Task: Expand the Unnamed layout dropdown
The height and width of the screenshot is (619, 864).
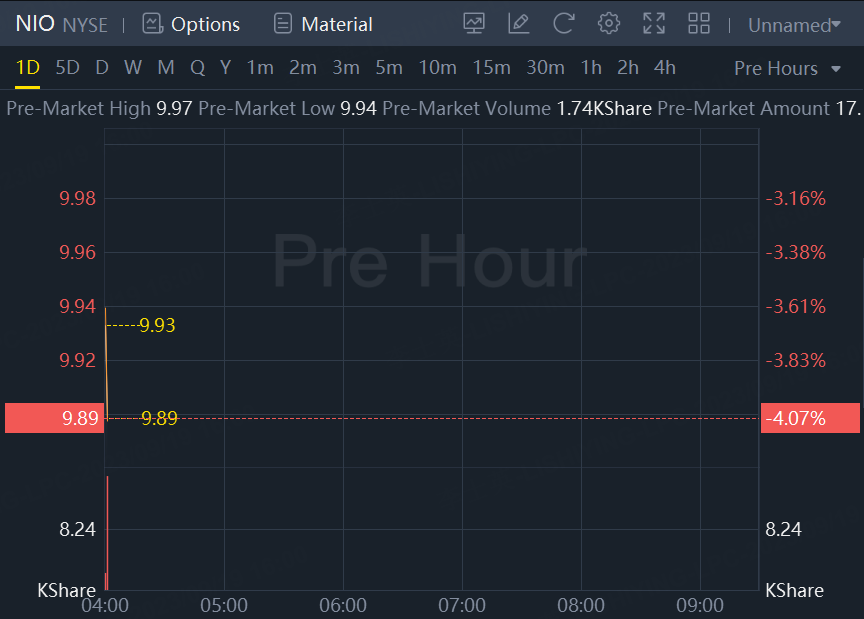Action: tap(794, 25)
